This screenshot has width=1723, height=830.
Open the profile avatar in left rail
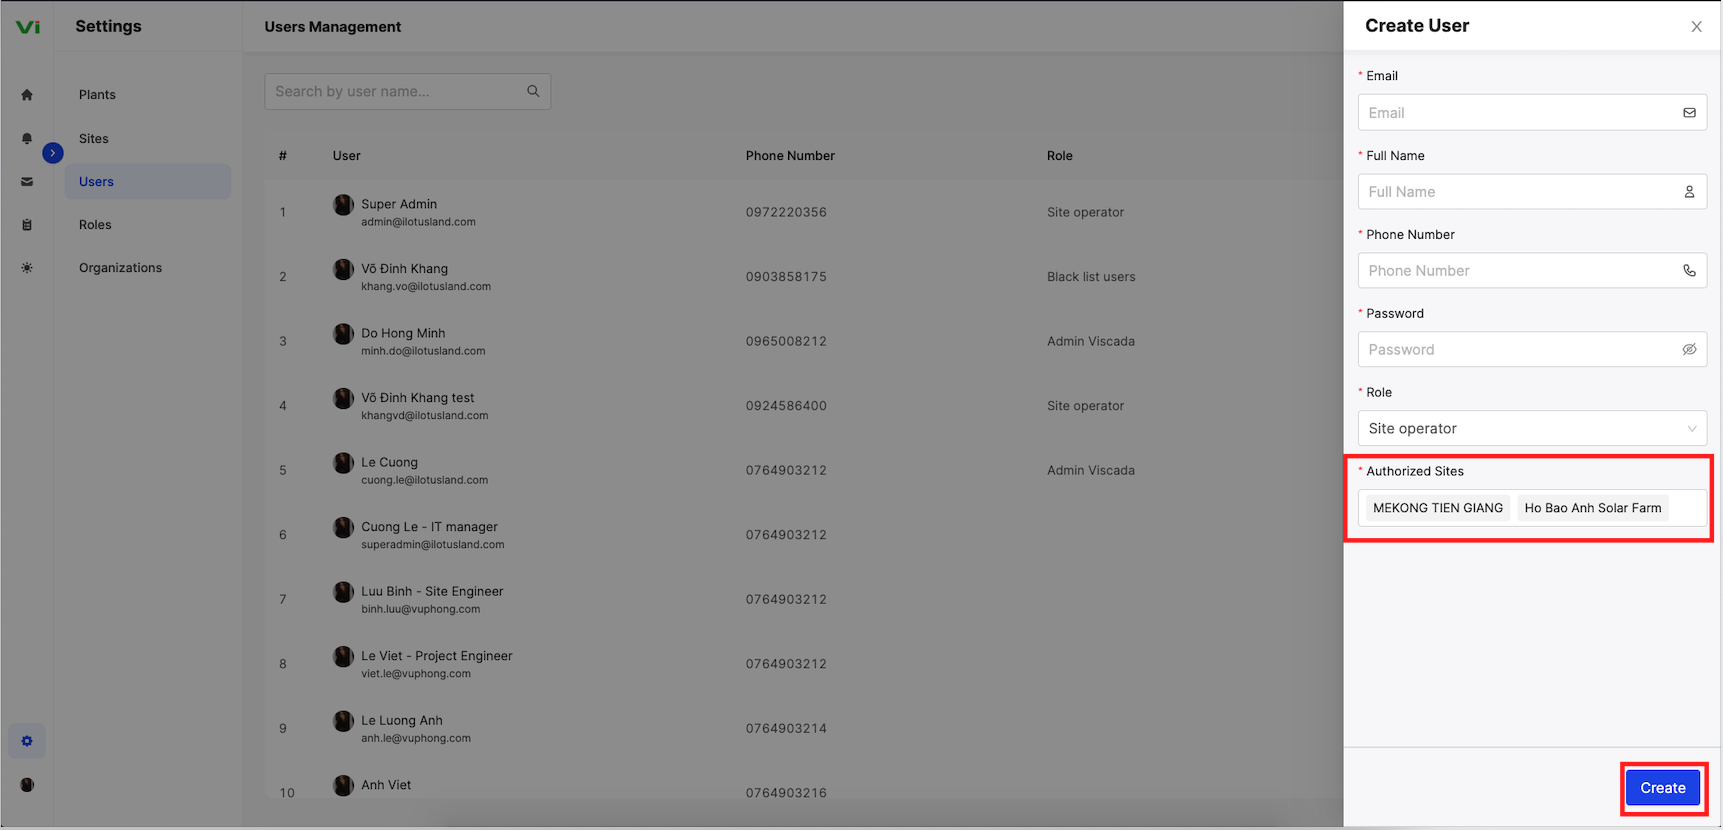27,785
